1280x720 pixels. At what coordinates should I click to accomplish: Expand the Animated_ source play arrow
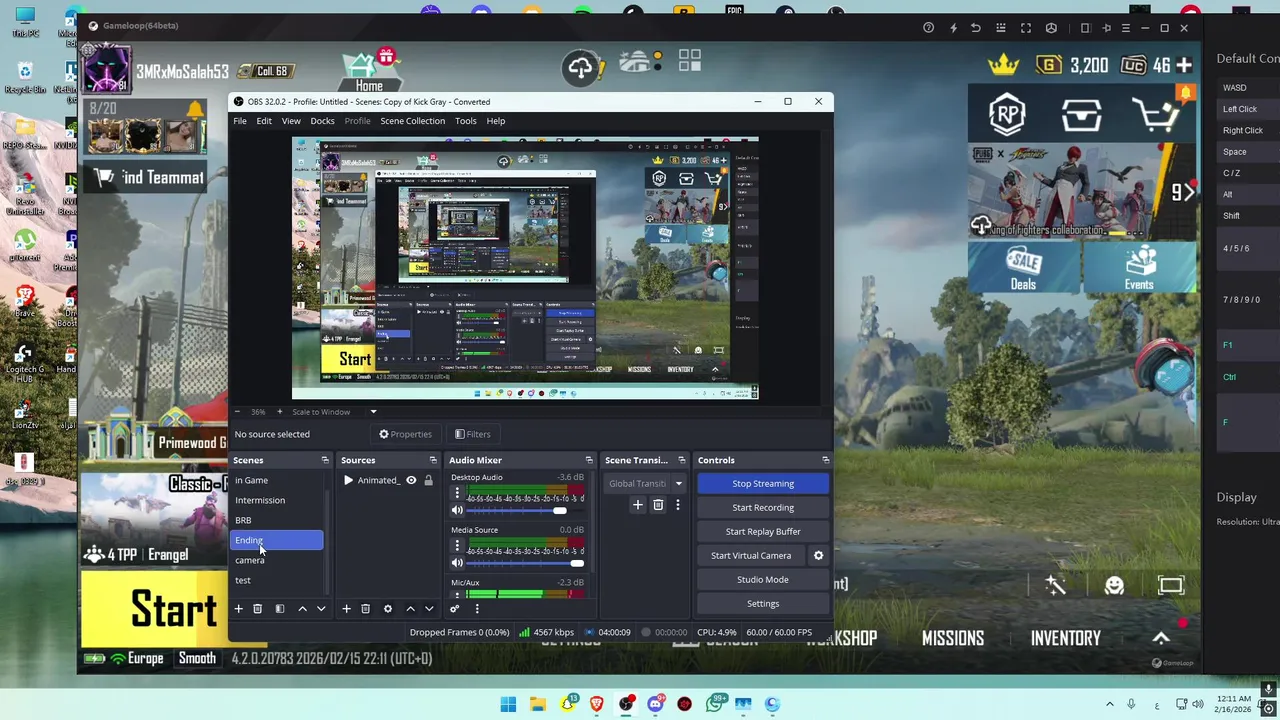348,480
